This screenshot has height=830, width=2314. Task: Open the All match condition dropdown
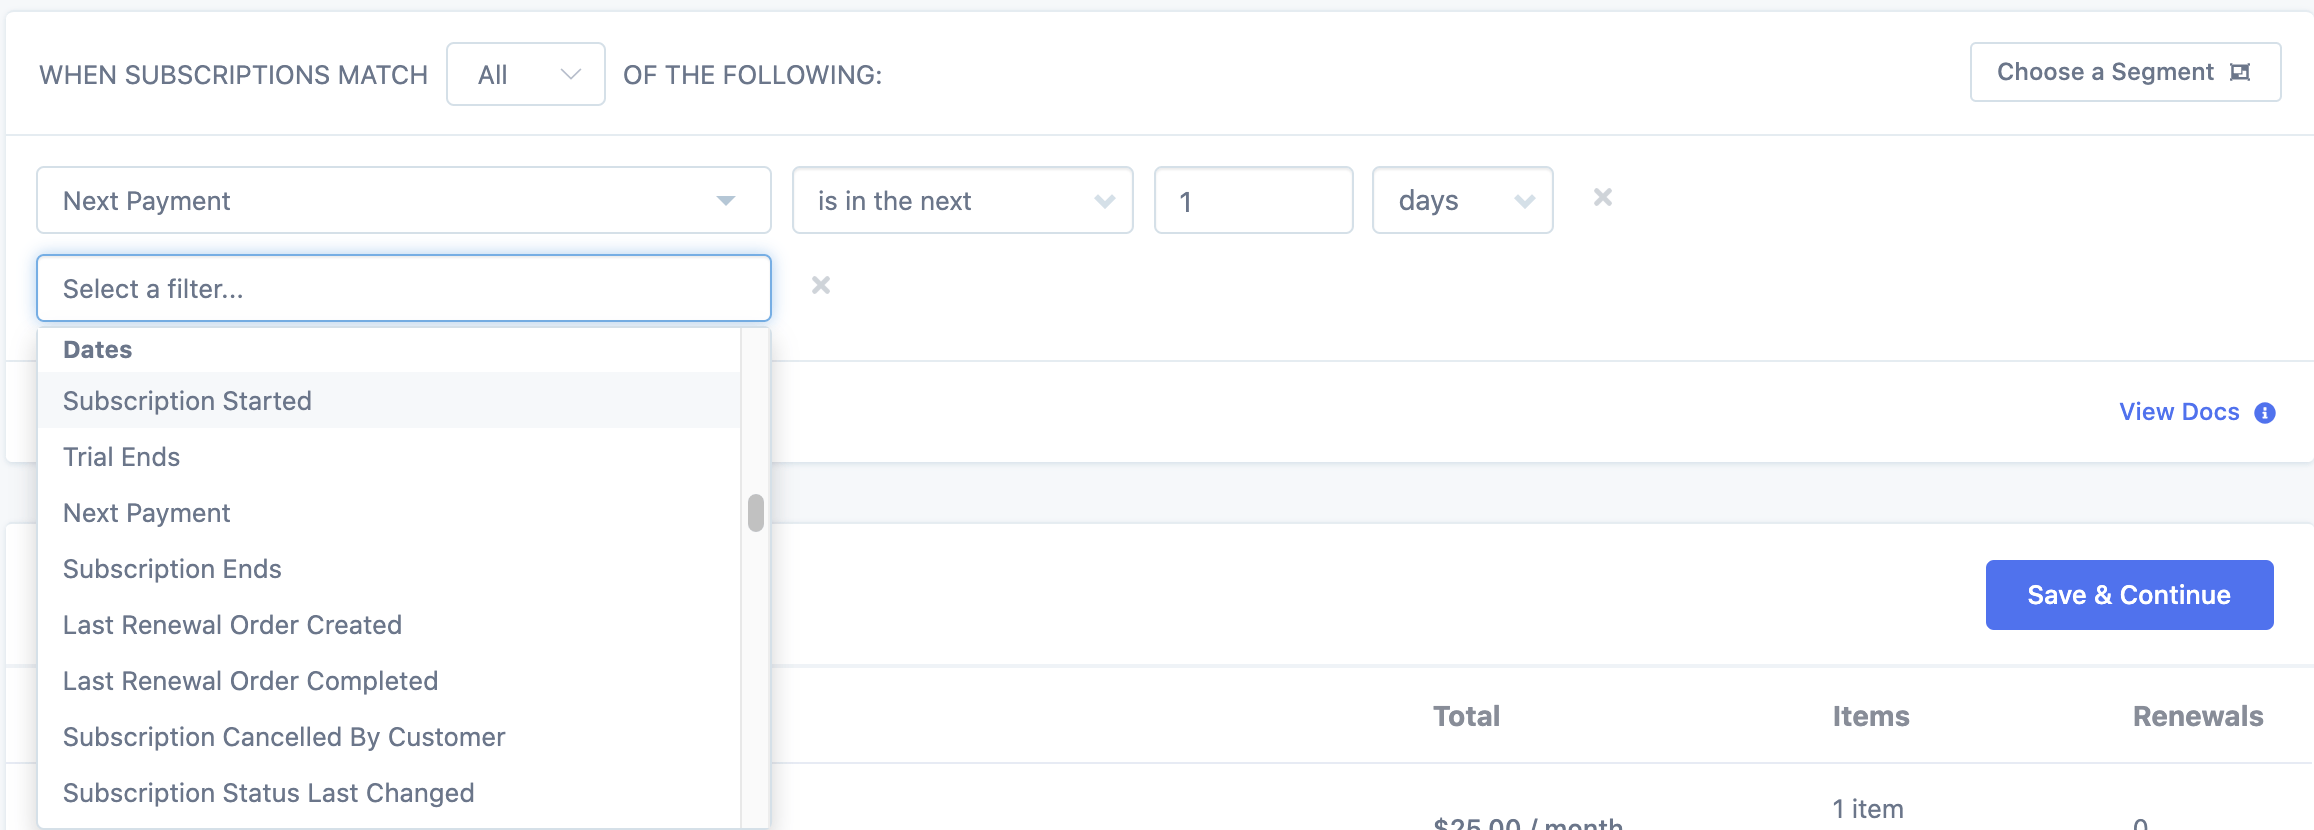(525, 73)
